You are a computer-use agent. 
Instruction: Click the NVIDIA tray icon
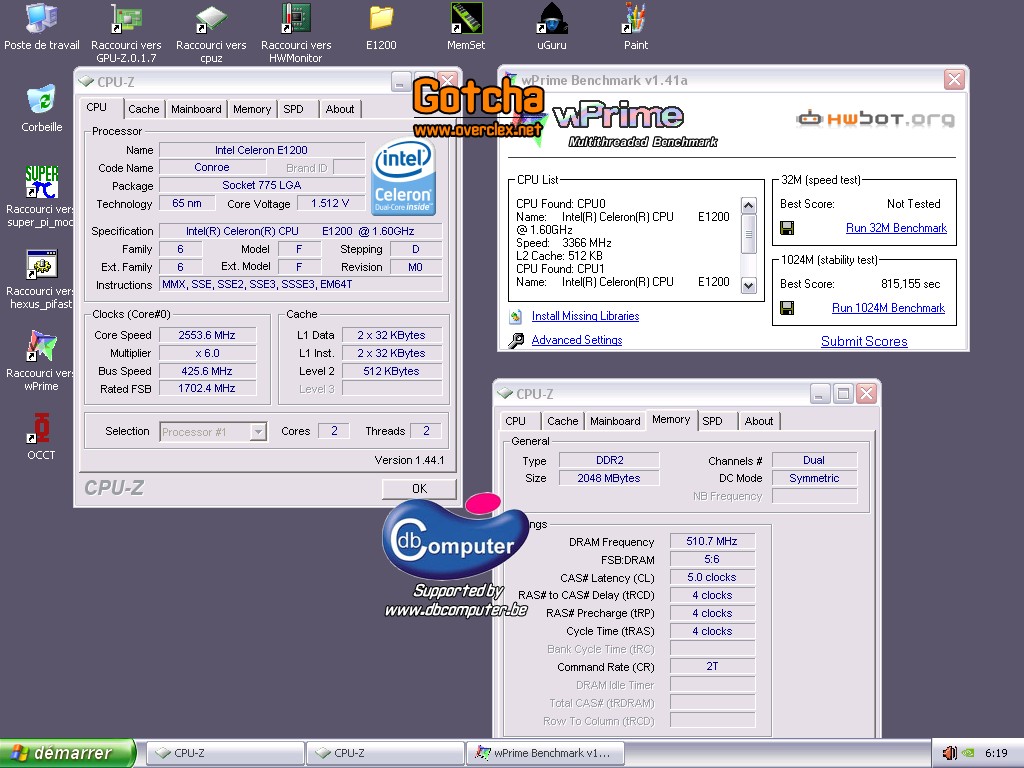click(x=968, y=753)
